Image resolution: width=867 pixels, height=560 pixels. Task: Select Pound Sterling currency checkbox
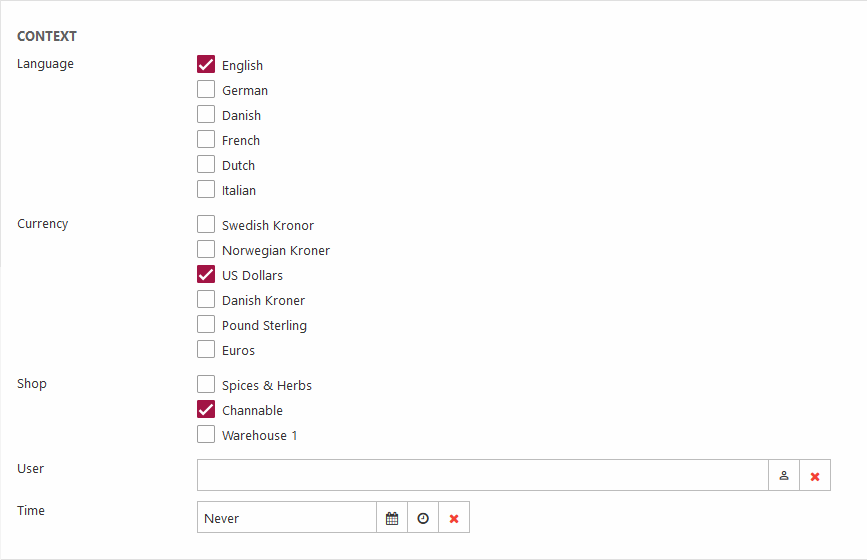coord(206,325)
